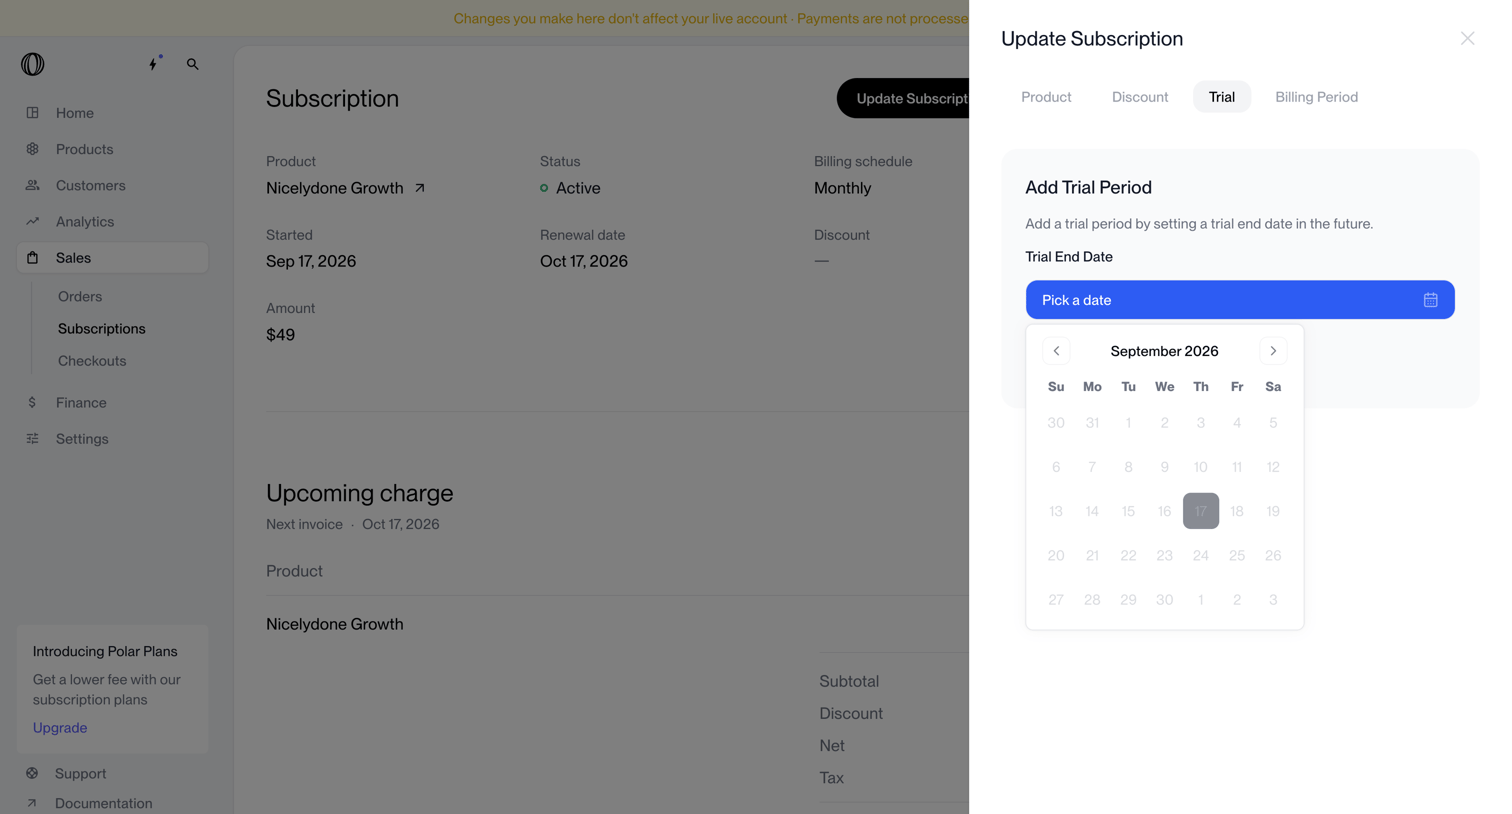Go to next month after September 2026
Image resolution: width=1512 pixels, height=814 pixels.
click(x=1273, y=351)
